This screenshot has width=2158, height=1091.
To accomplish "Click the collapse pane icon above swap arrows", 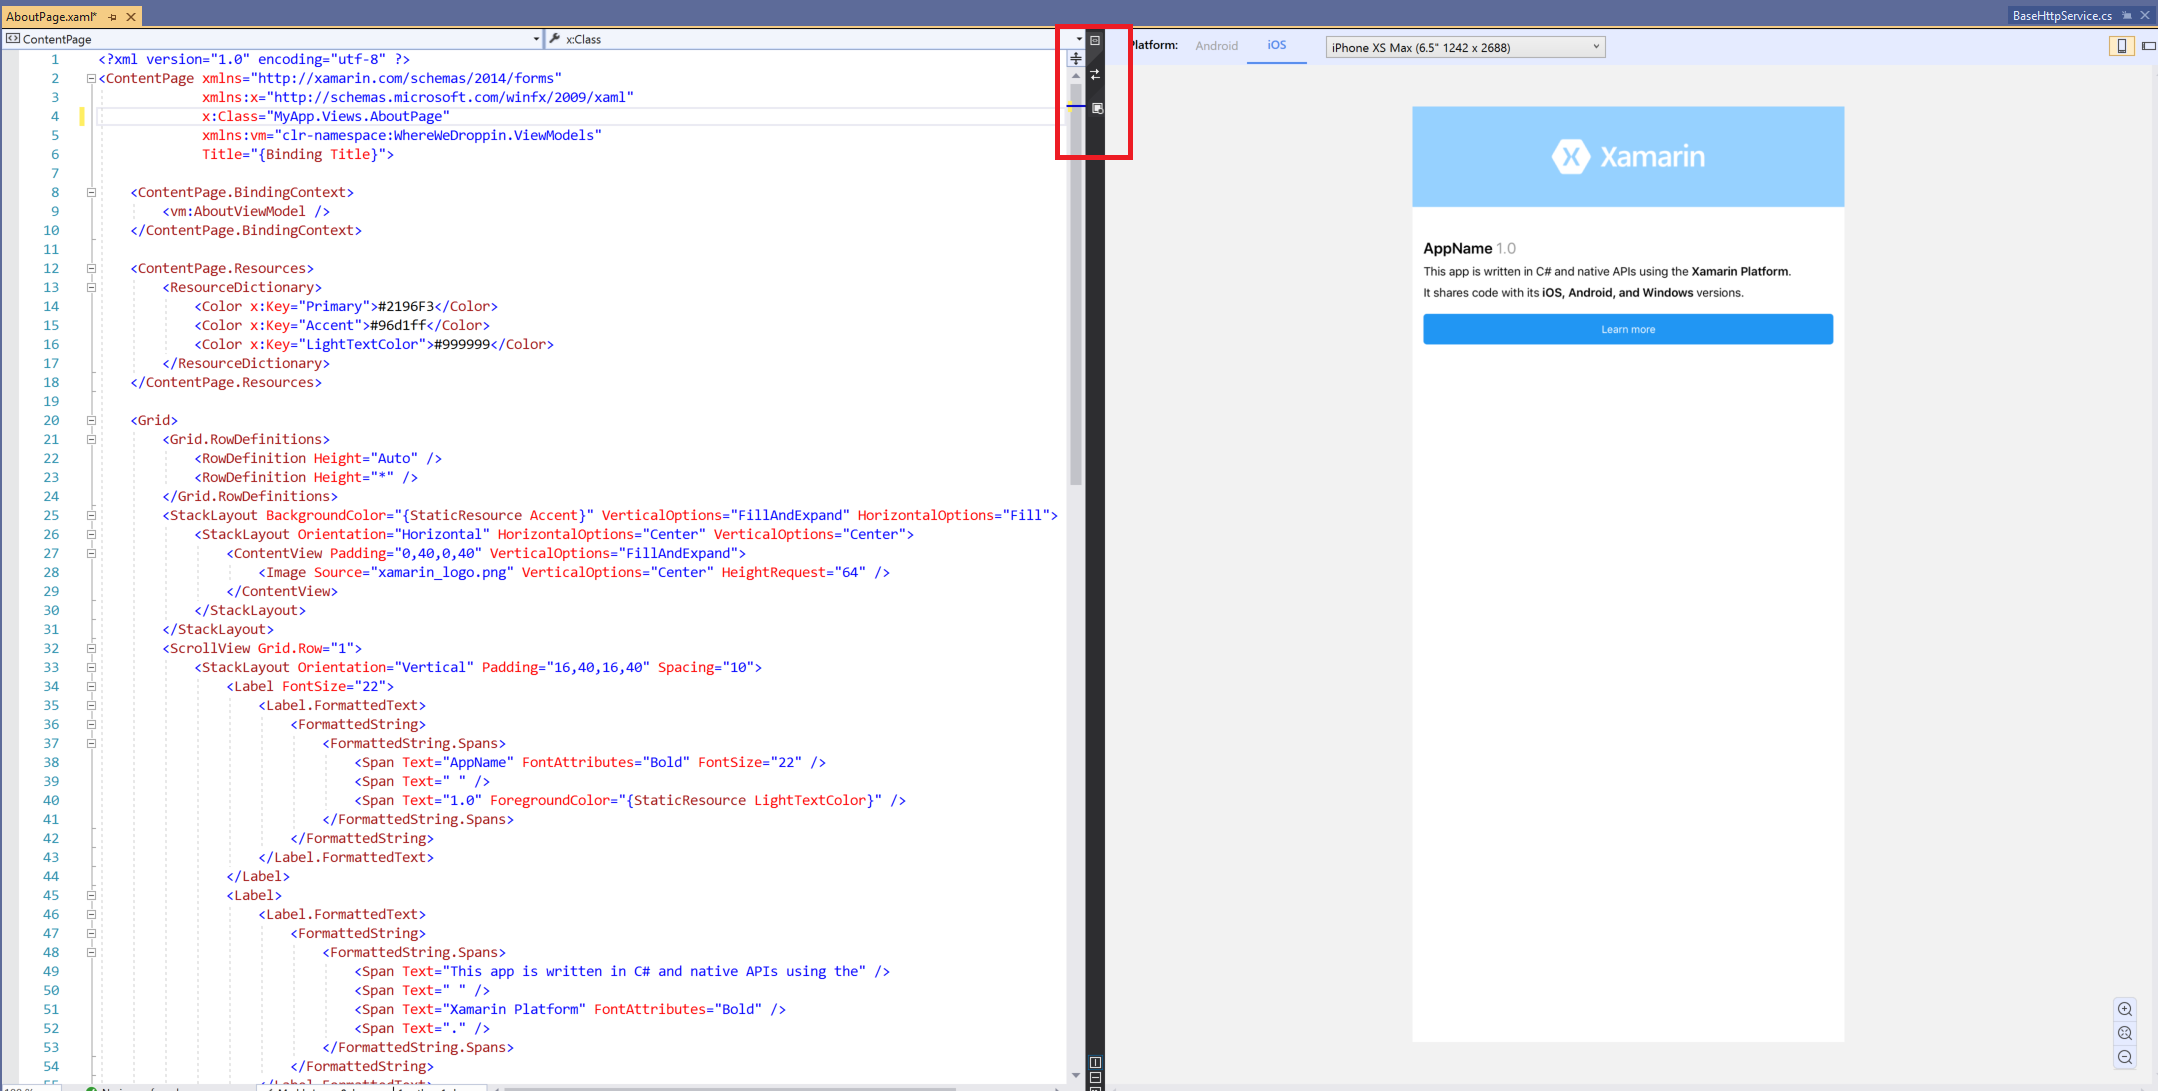I will (x=1095, y=41).
